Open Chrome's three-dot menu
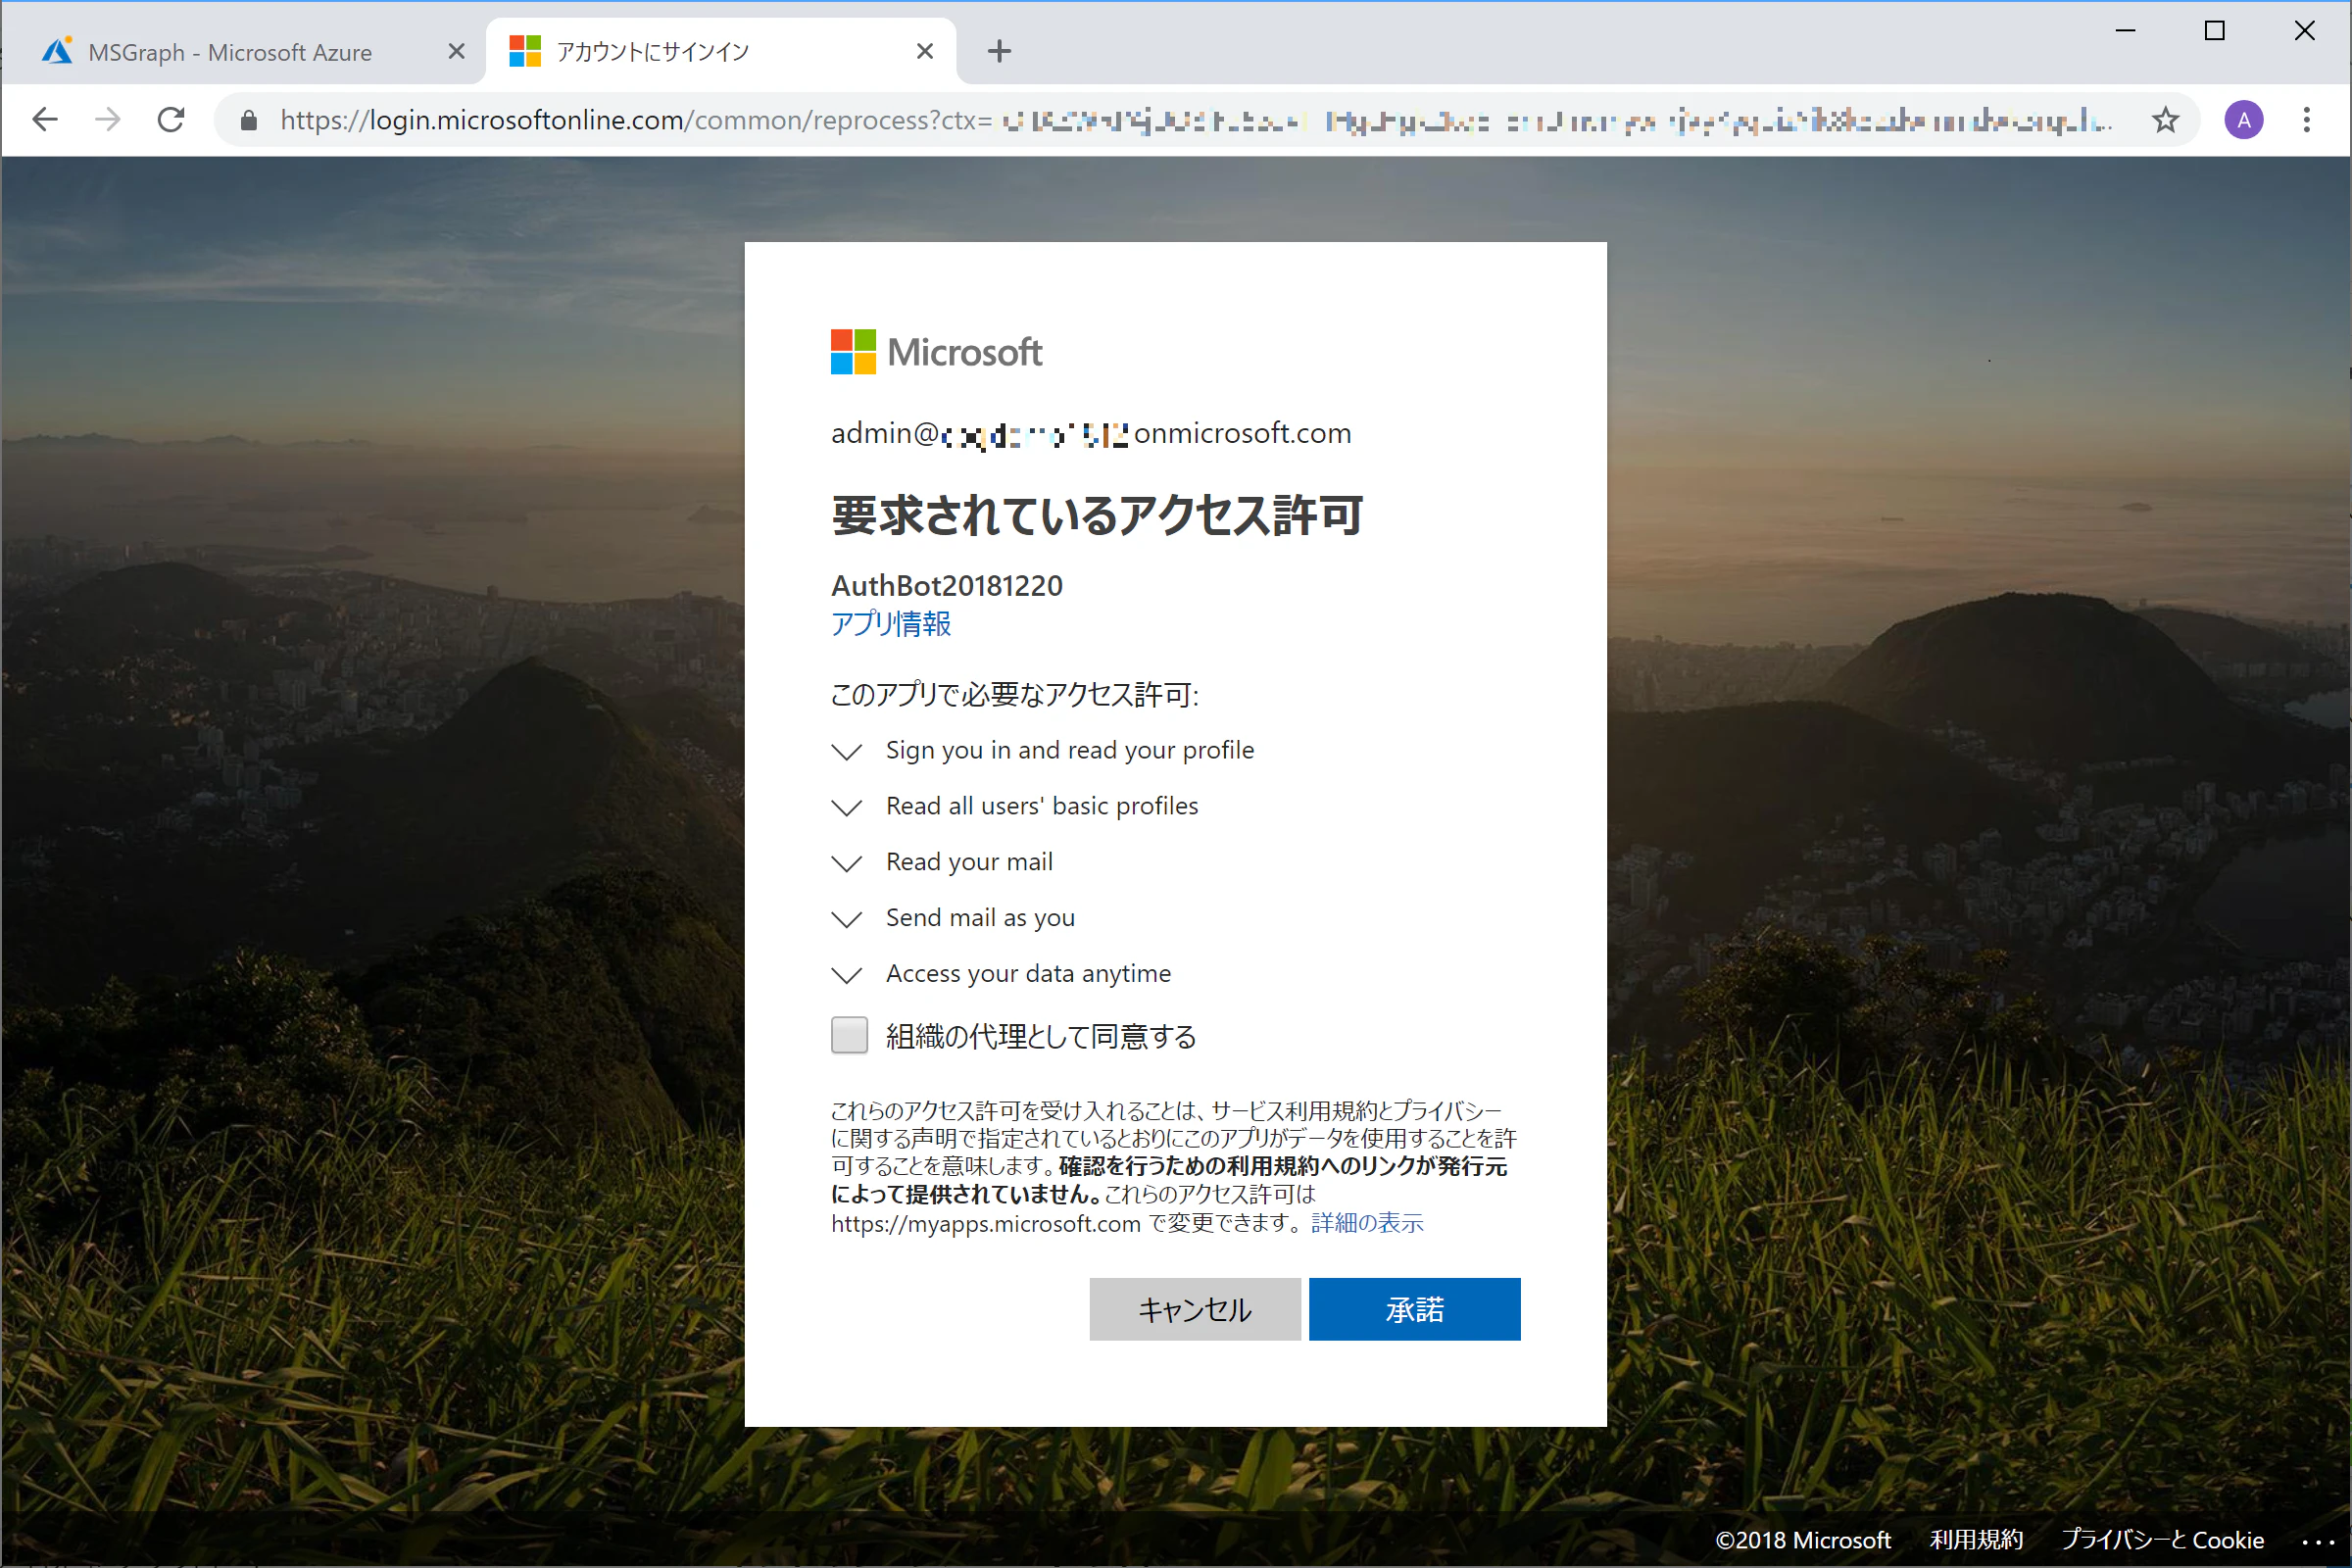Screen dimensions: 2352x1568 tap(2307, 120)
